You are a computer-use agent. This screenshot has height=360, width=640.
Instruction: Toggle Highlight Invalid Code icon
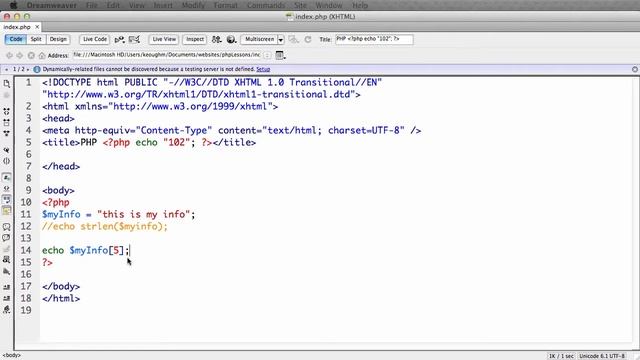pyautogui.click(x=7, y=189)
